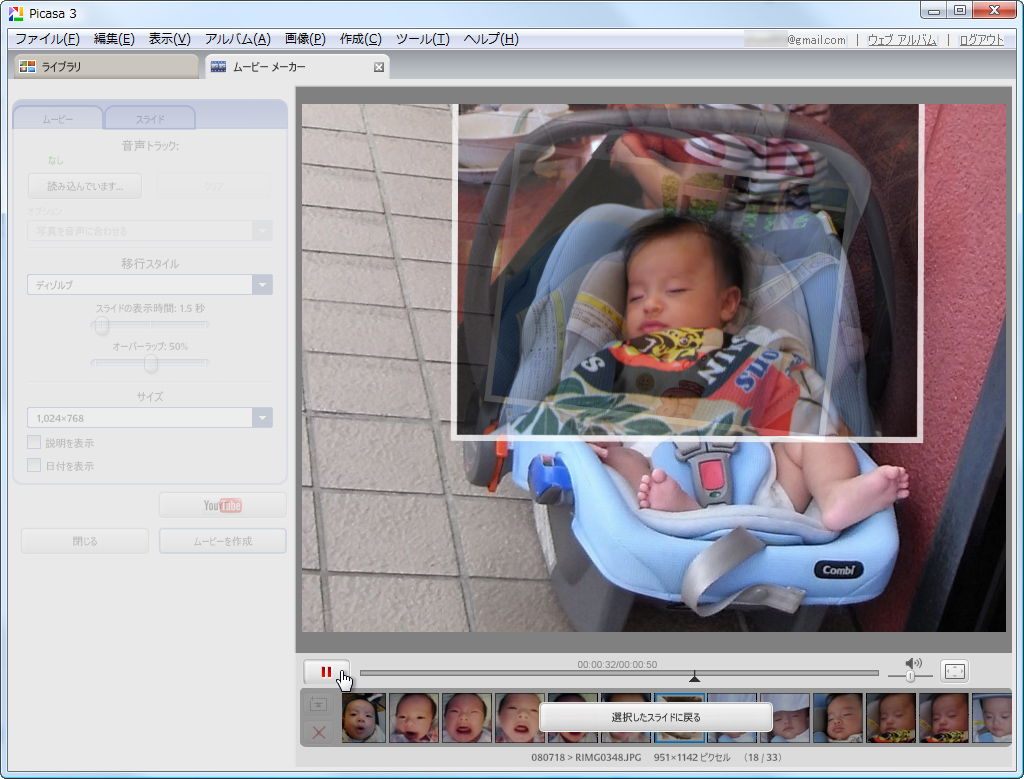Click the ムービーを作成 button

coord(223,541)
